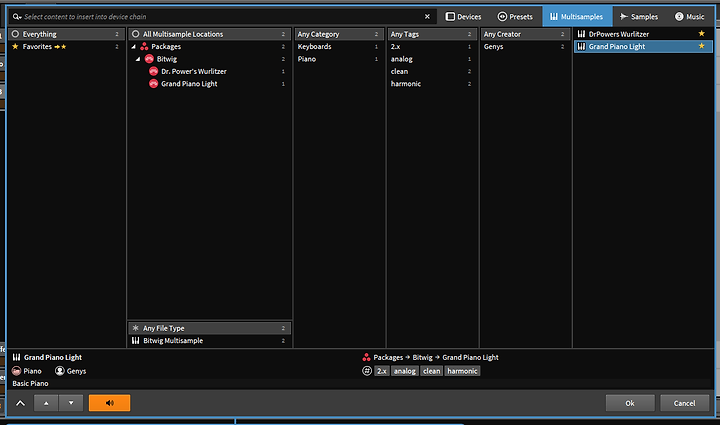The image size is (720, 425).
Task: Click the clean tag chip in the info pane
Action: point(432,371)
